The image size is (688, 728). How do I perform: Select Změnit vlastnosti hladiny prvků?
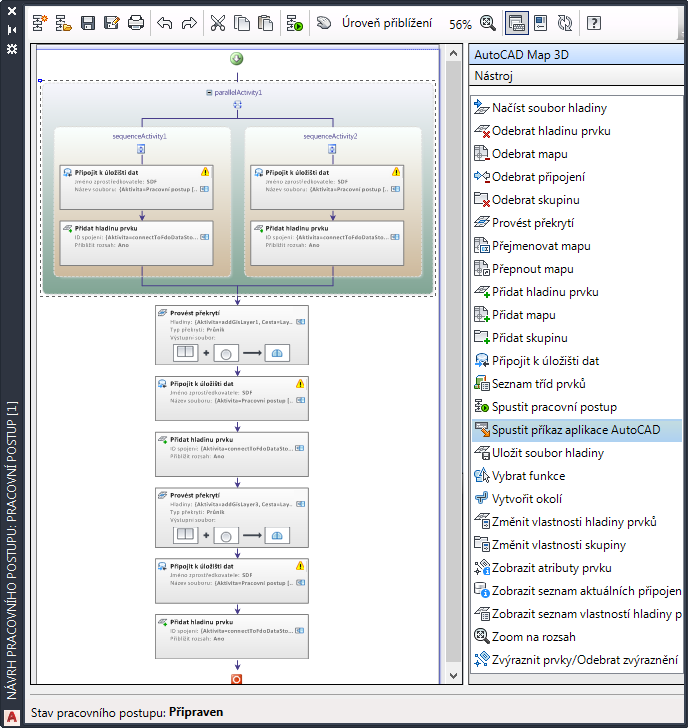pos(577,521)
